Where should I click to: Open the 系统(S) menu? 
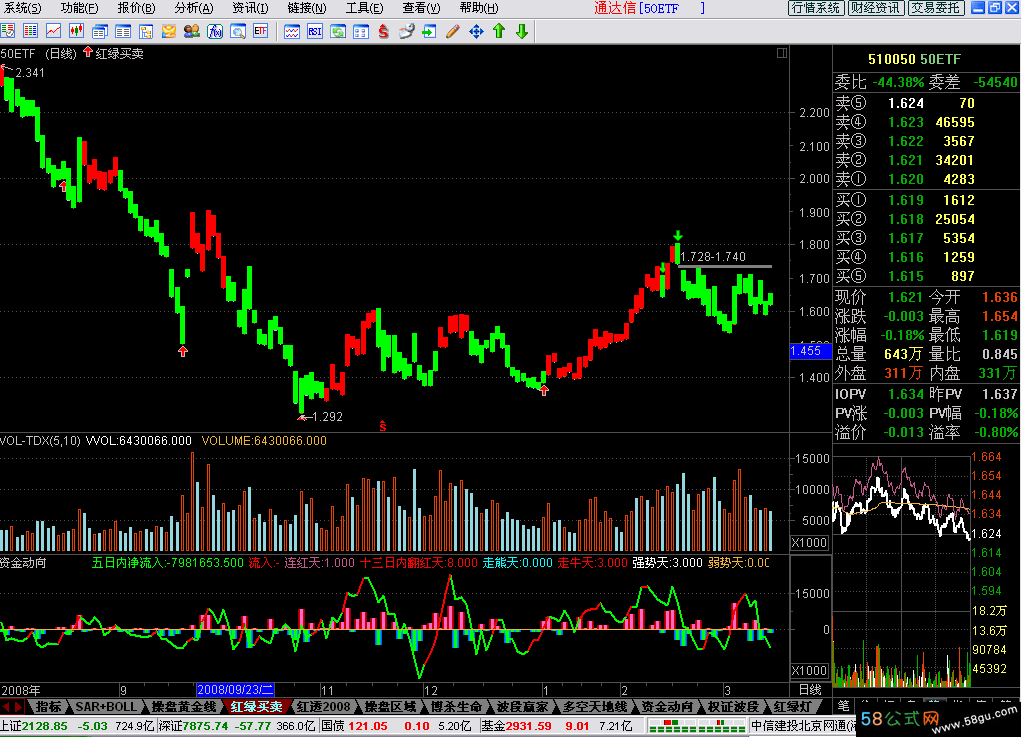[x=21, y=8]
